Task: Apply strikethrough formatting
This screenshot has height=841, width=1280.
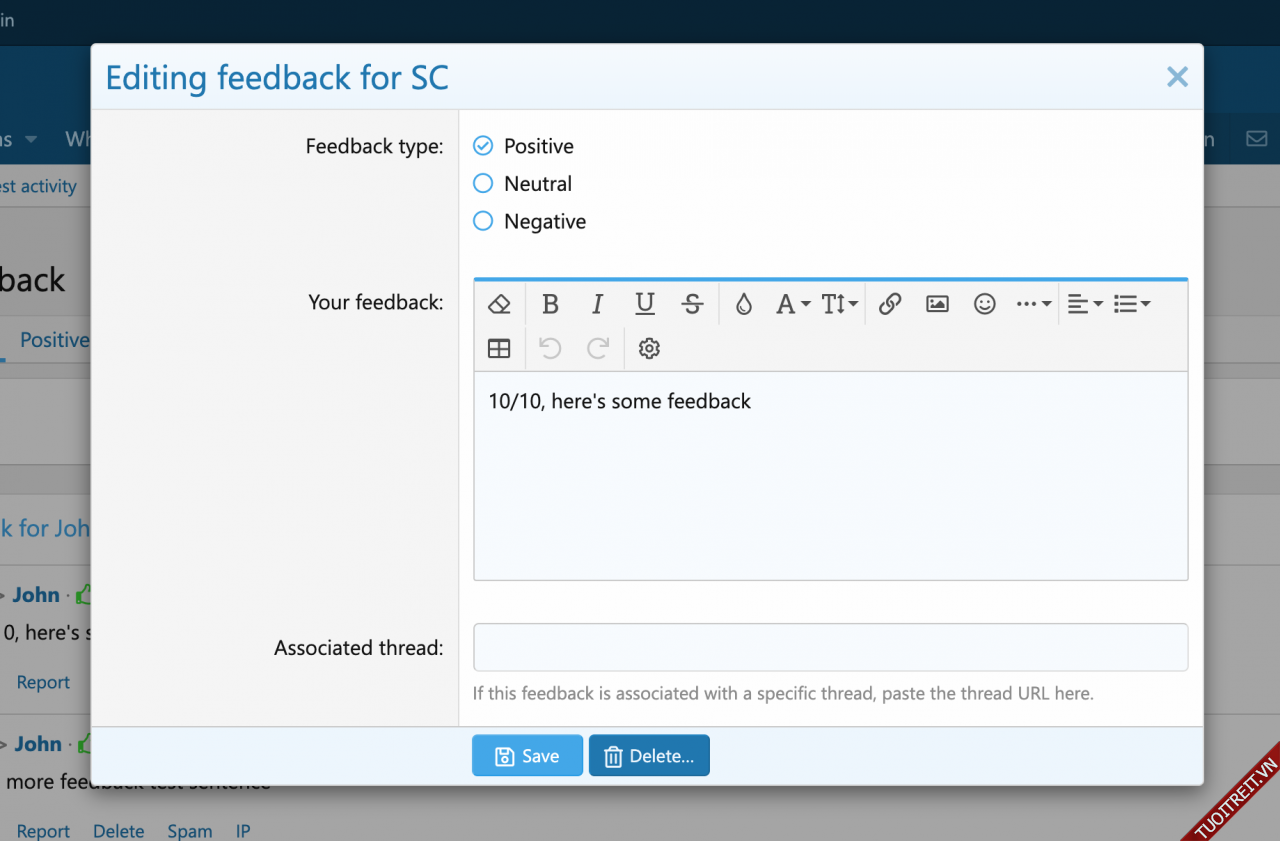Action: tap(692, 304)
